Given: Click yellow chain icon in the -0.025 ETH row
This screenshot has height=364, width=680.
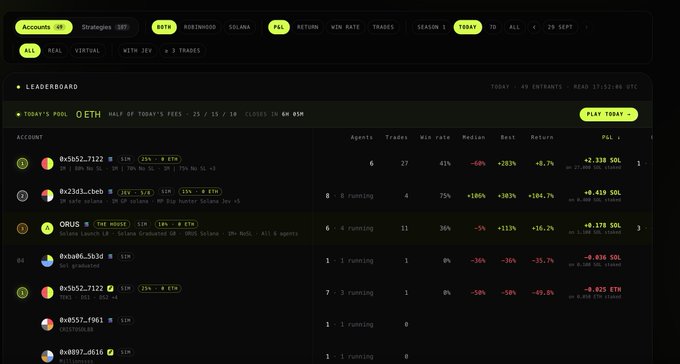Looking at the screenshot, I should click(110, 288).
